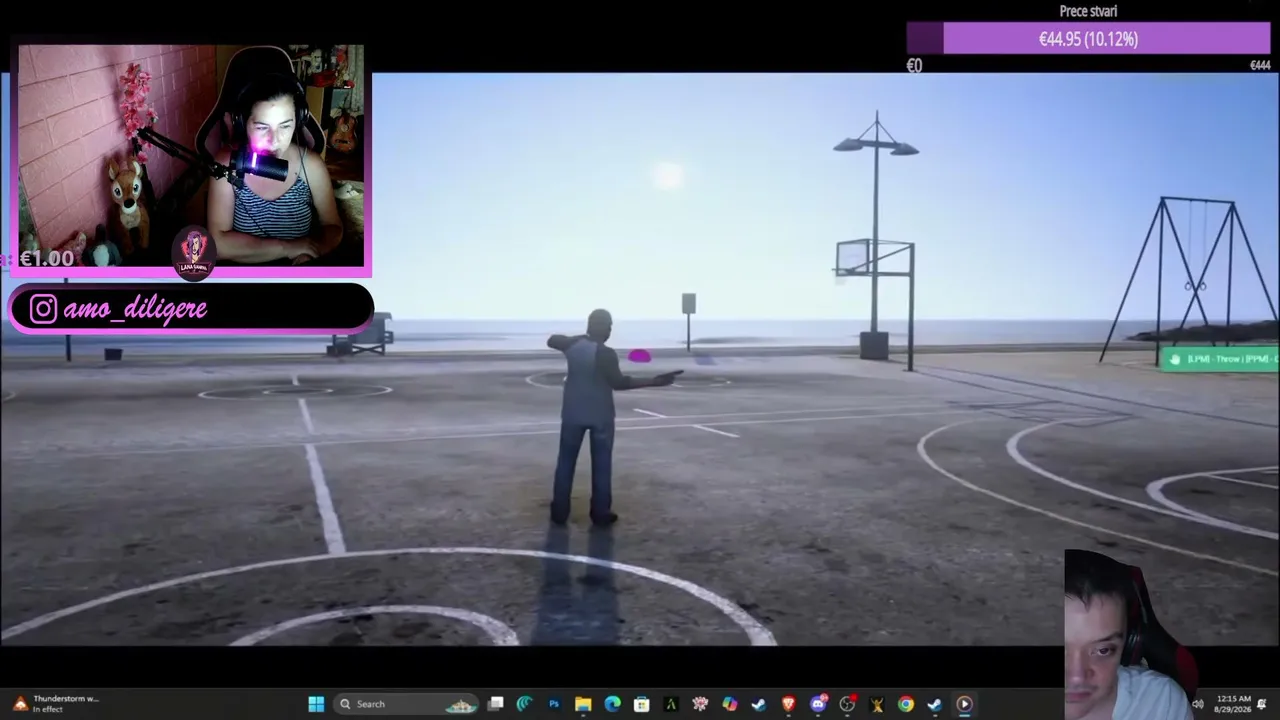Click the streamer's top-left webcam feed
This screenshot has height=720, width=1280.
coord(191,156)
